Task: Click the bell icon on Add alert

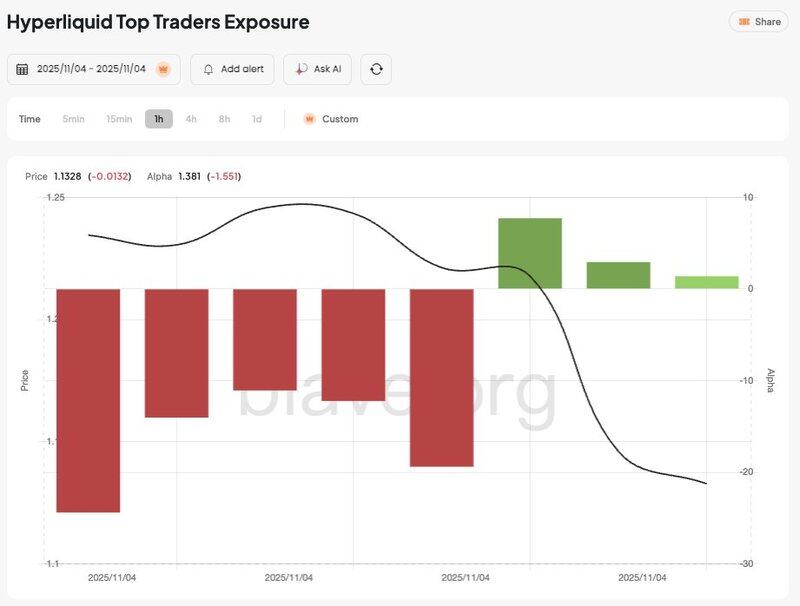Action: (x=208, y=69)
